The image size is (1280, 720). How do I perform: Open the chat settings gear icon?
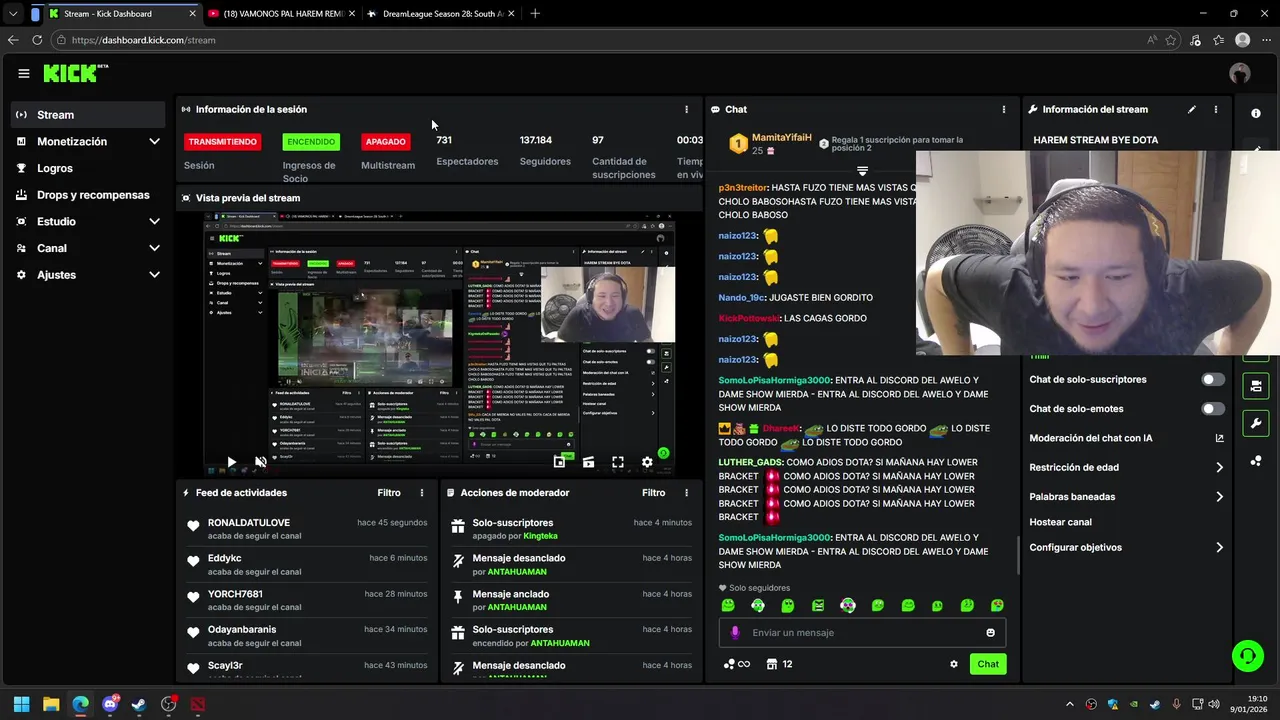click(954, 664)
